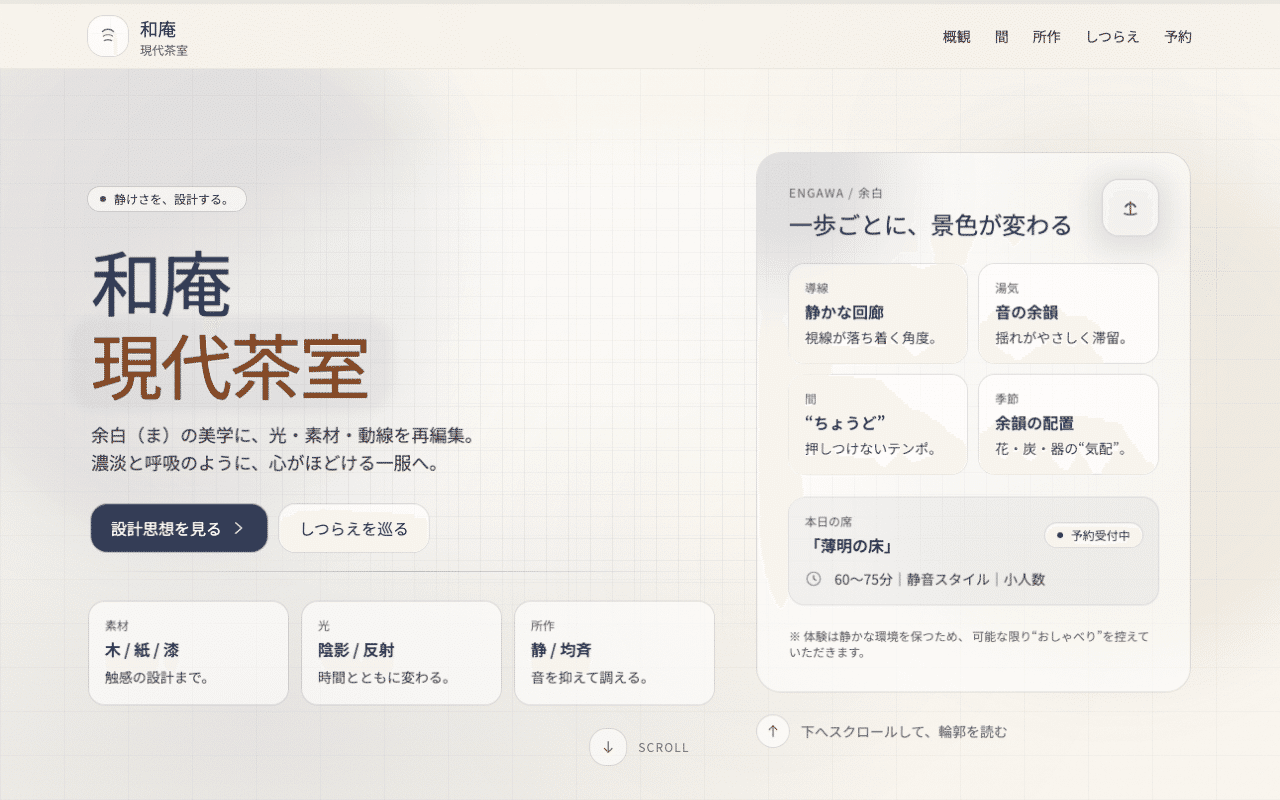Select 所作 in the top navigation

1046,37
